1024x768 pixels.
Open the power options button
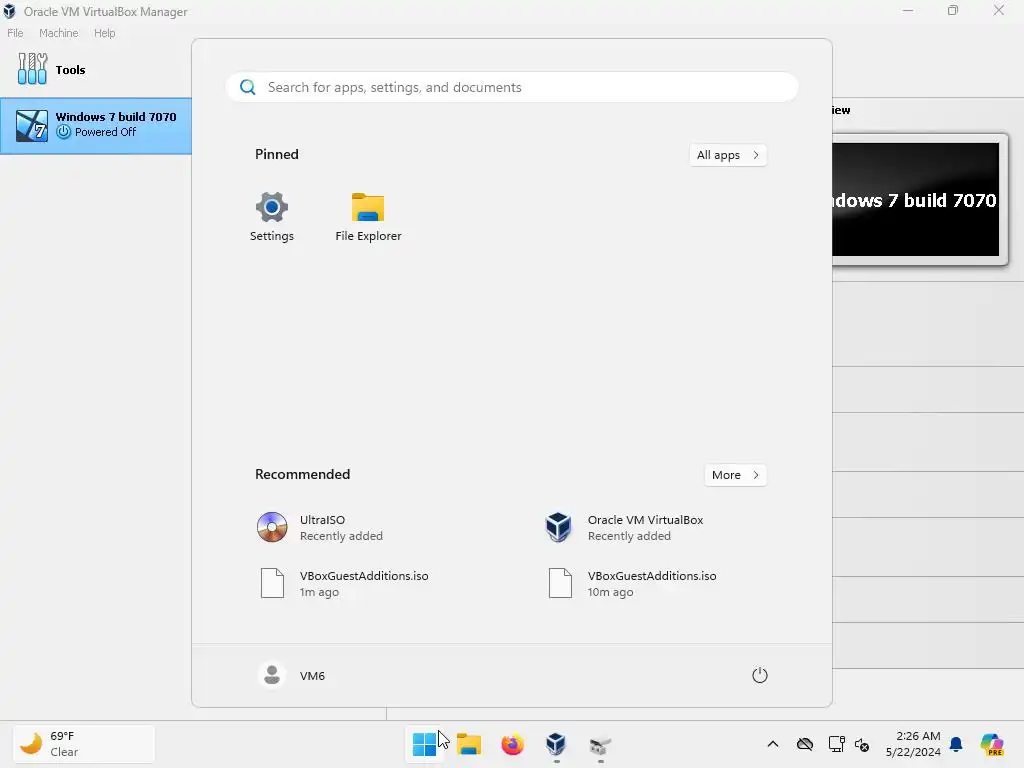(760, 675)
